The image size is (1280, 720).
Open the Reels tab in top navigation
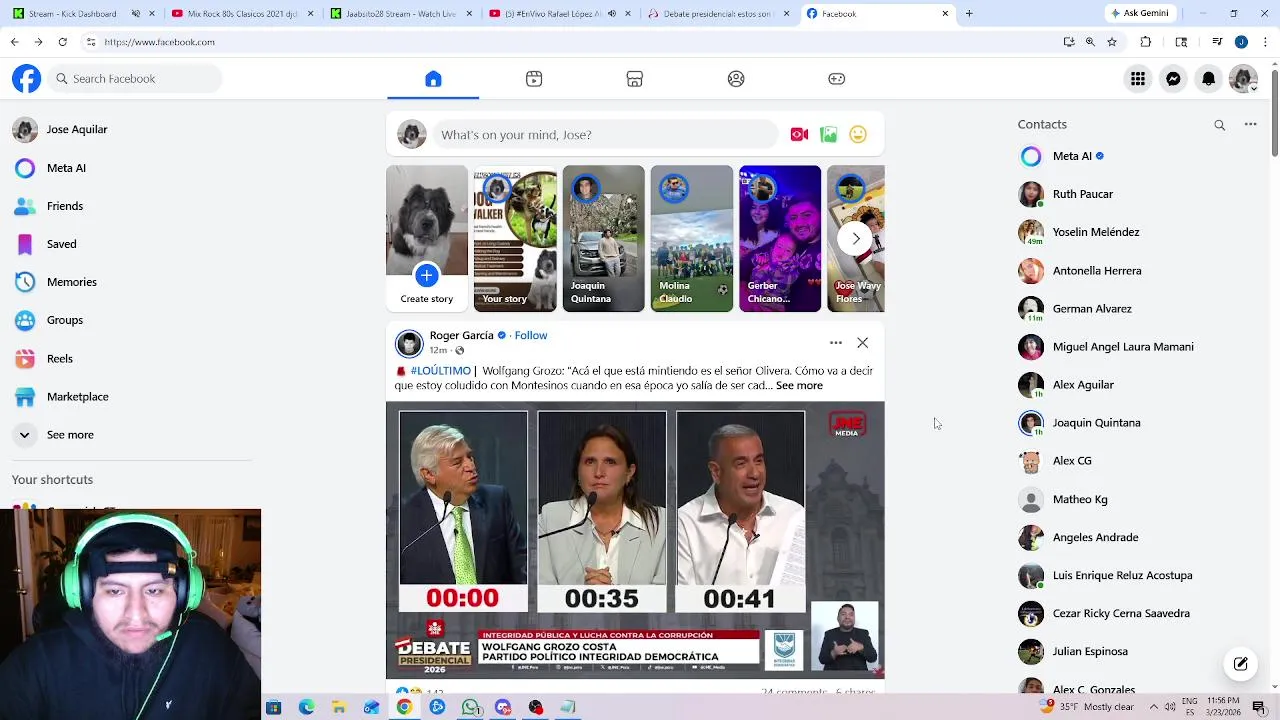pyautogui.click(x=534, y=79)
